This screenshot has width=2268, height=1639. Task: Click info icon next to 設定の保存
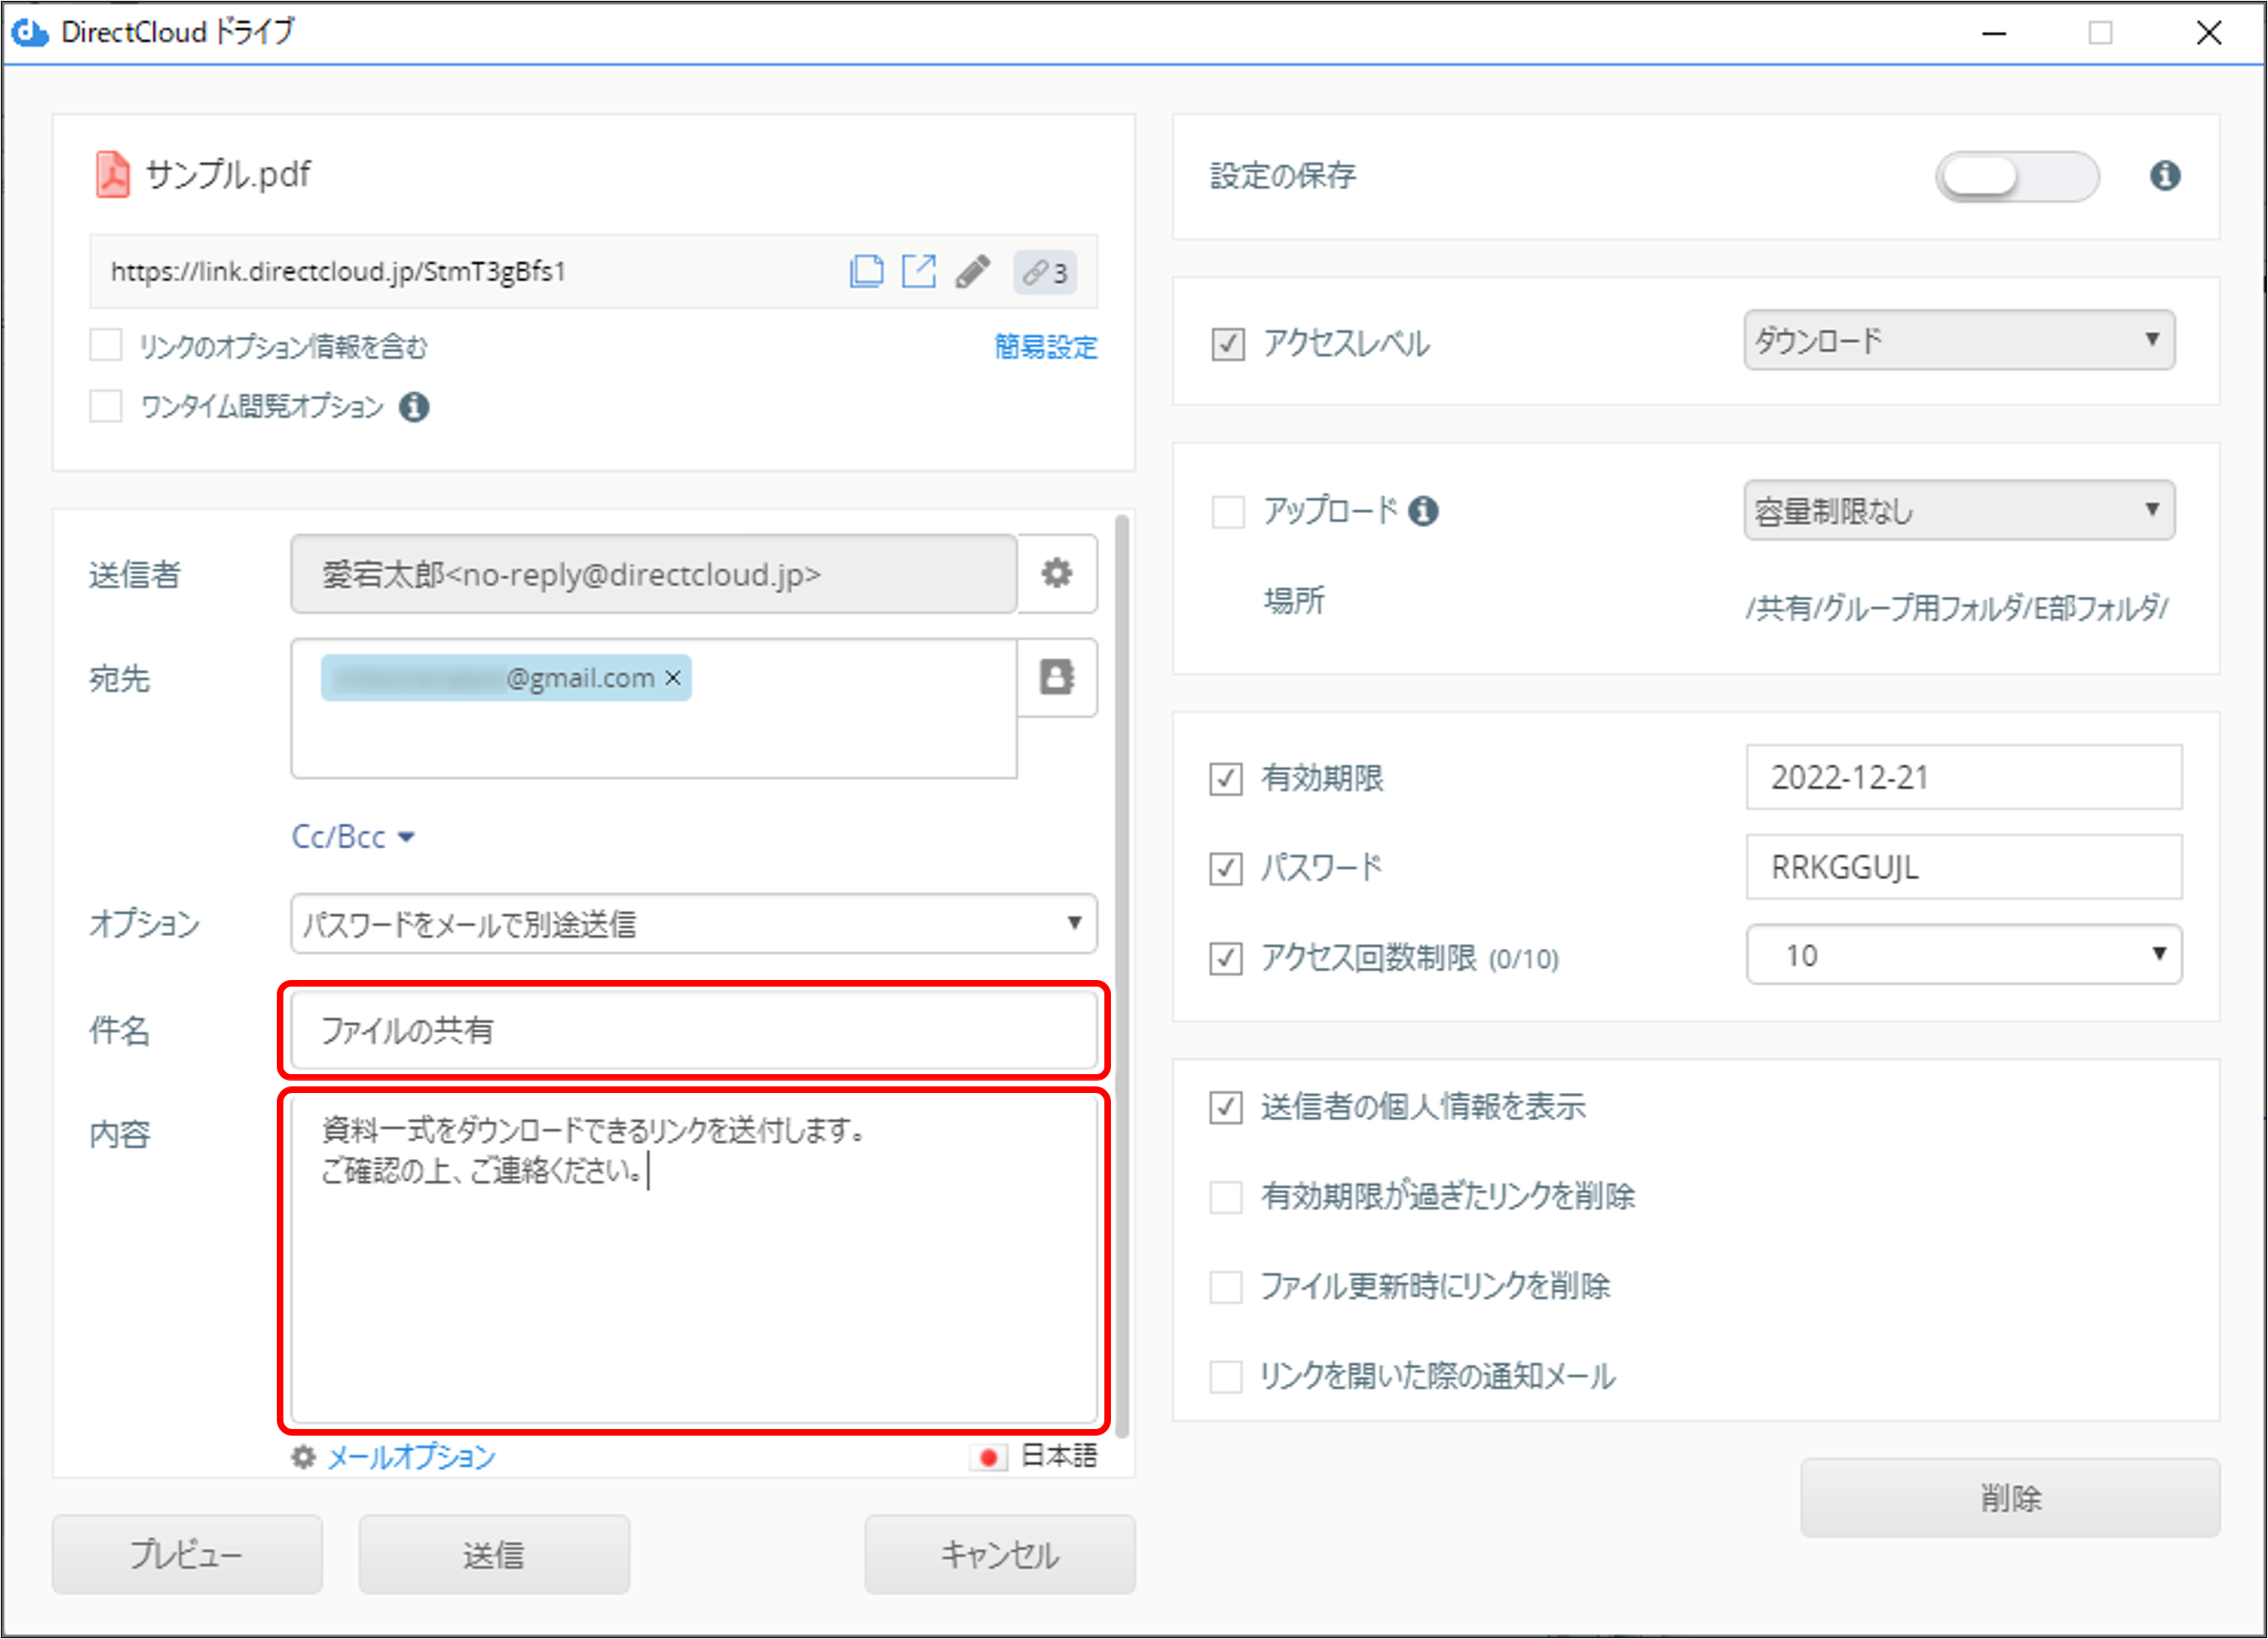coord(2165,176)
